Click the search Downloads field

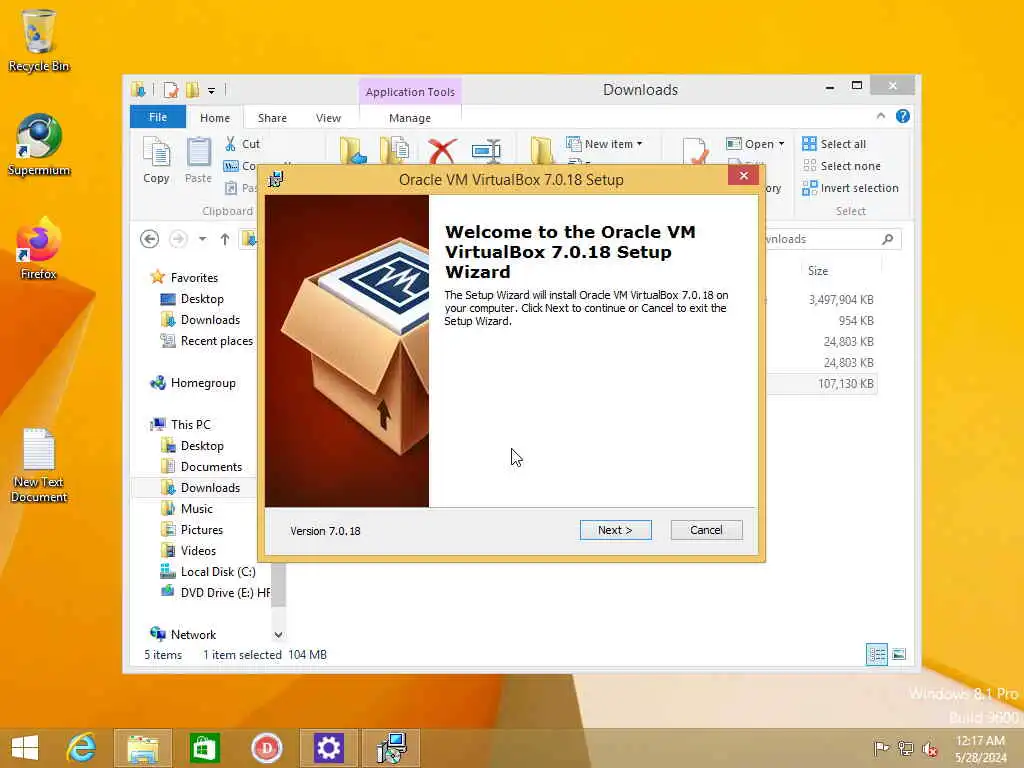click(833, 239)
